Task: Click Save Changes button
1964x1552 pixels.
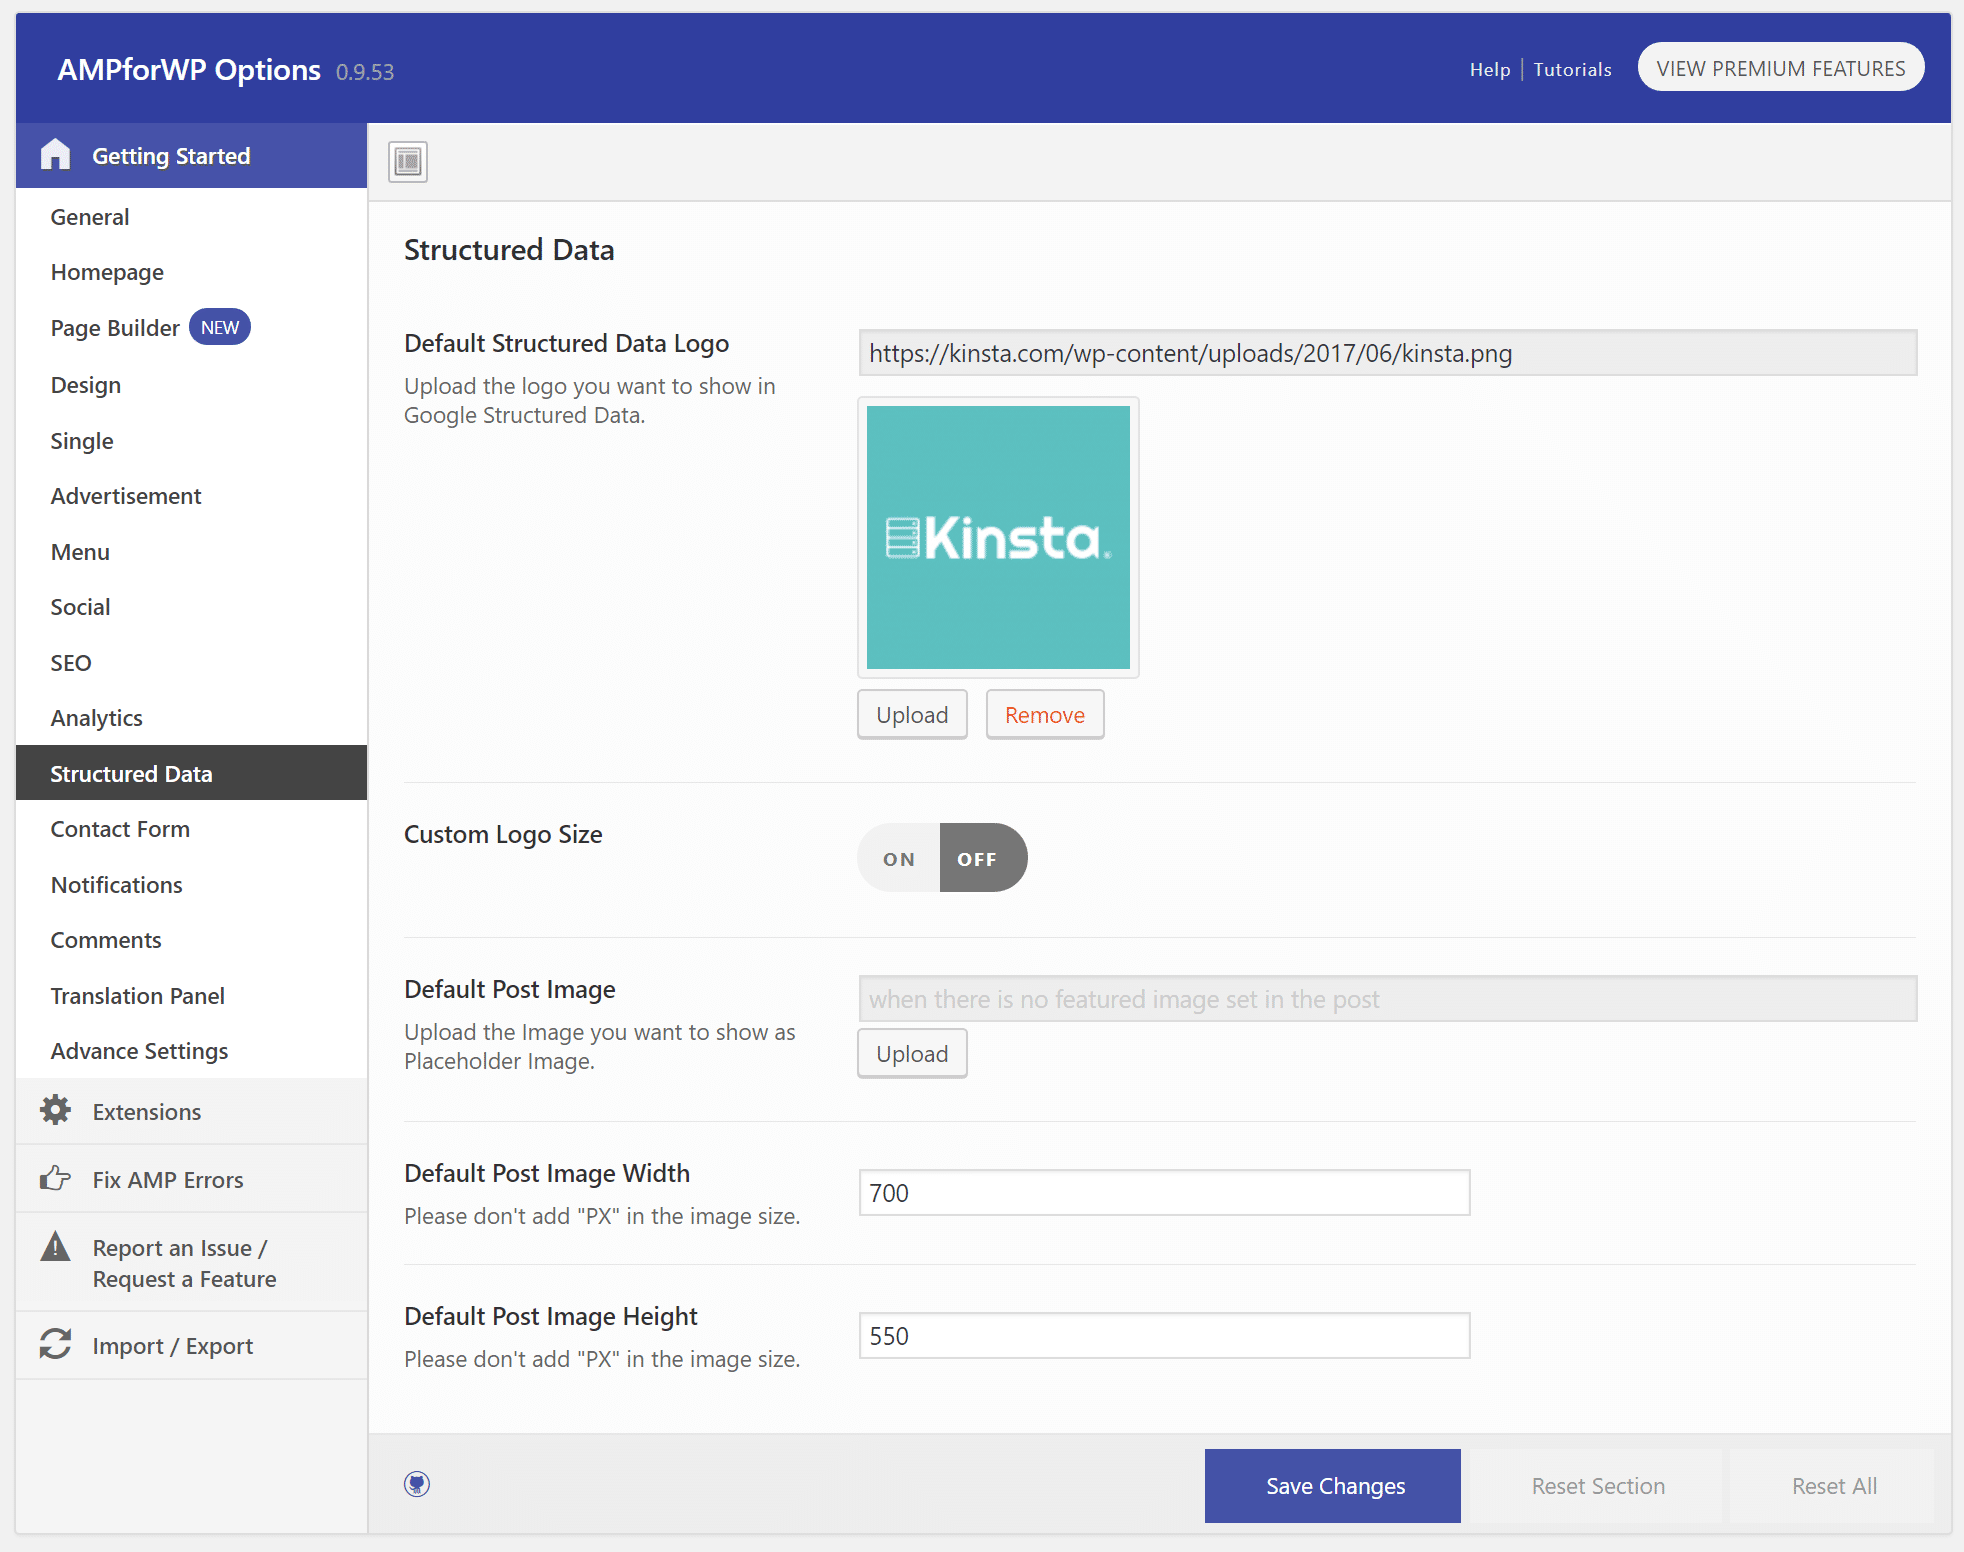Action: 1334,1485
